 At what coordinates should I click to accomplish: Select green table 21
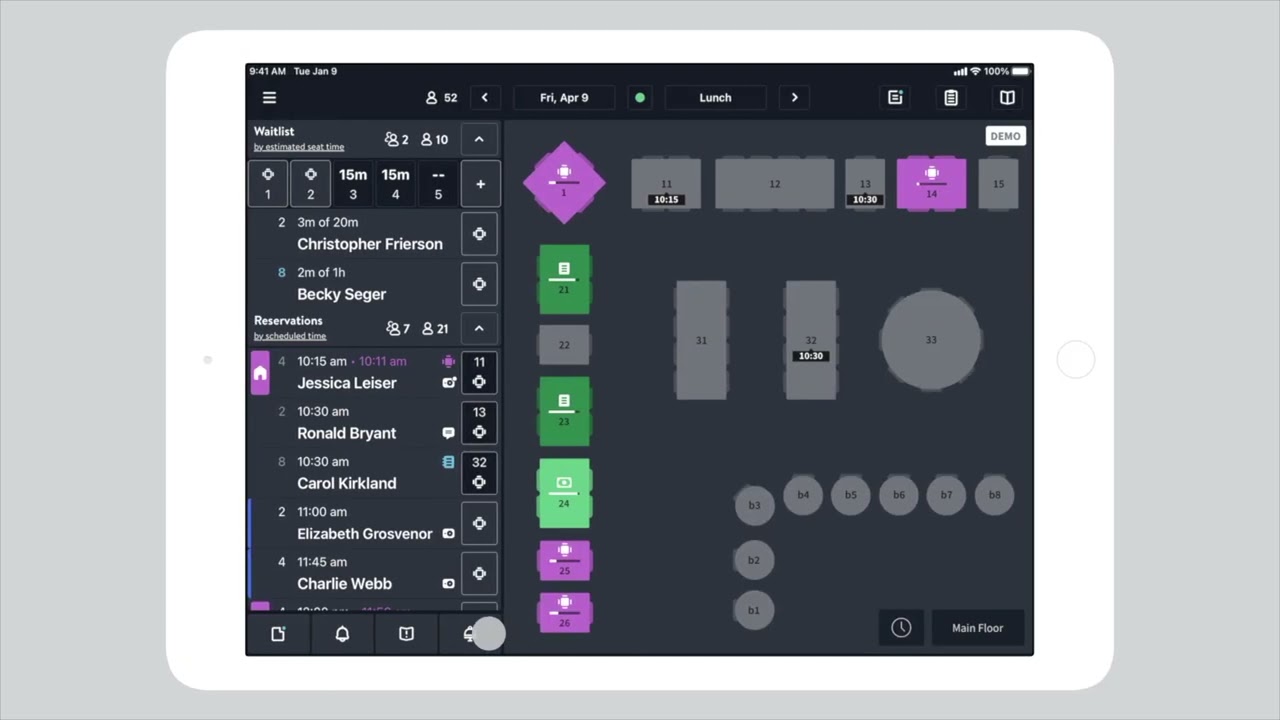pyautogui.click(x=564, y=280)
